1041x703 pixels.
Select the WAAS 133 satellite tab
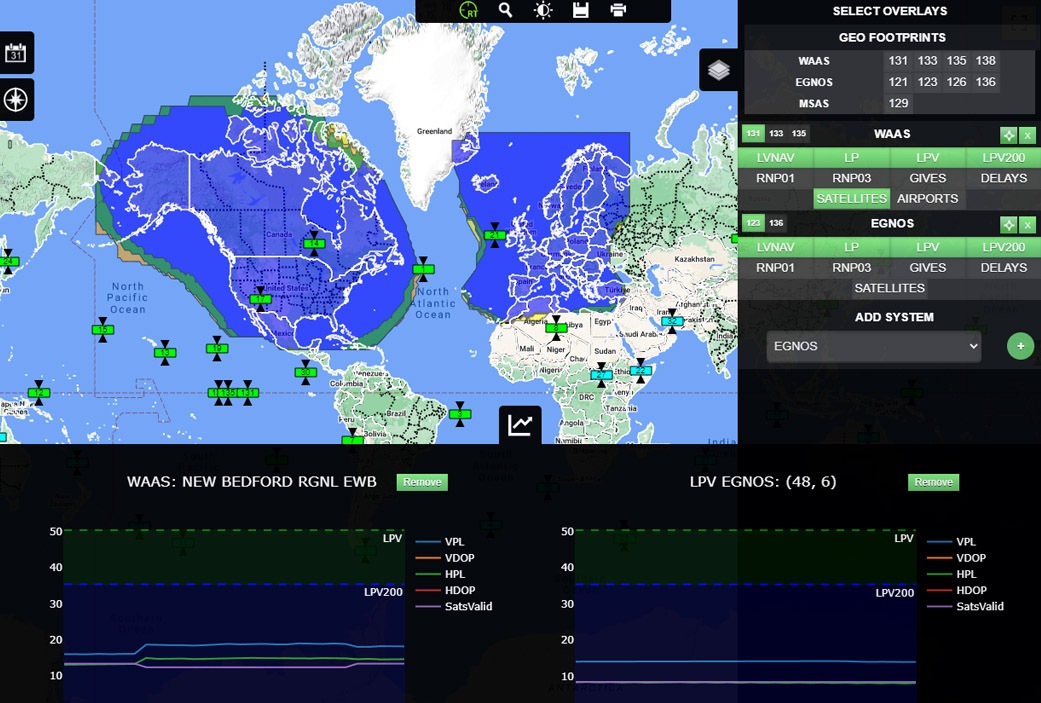click(x=776, y=134)
